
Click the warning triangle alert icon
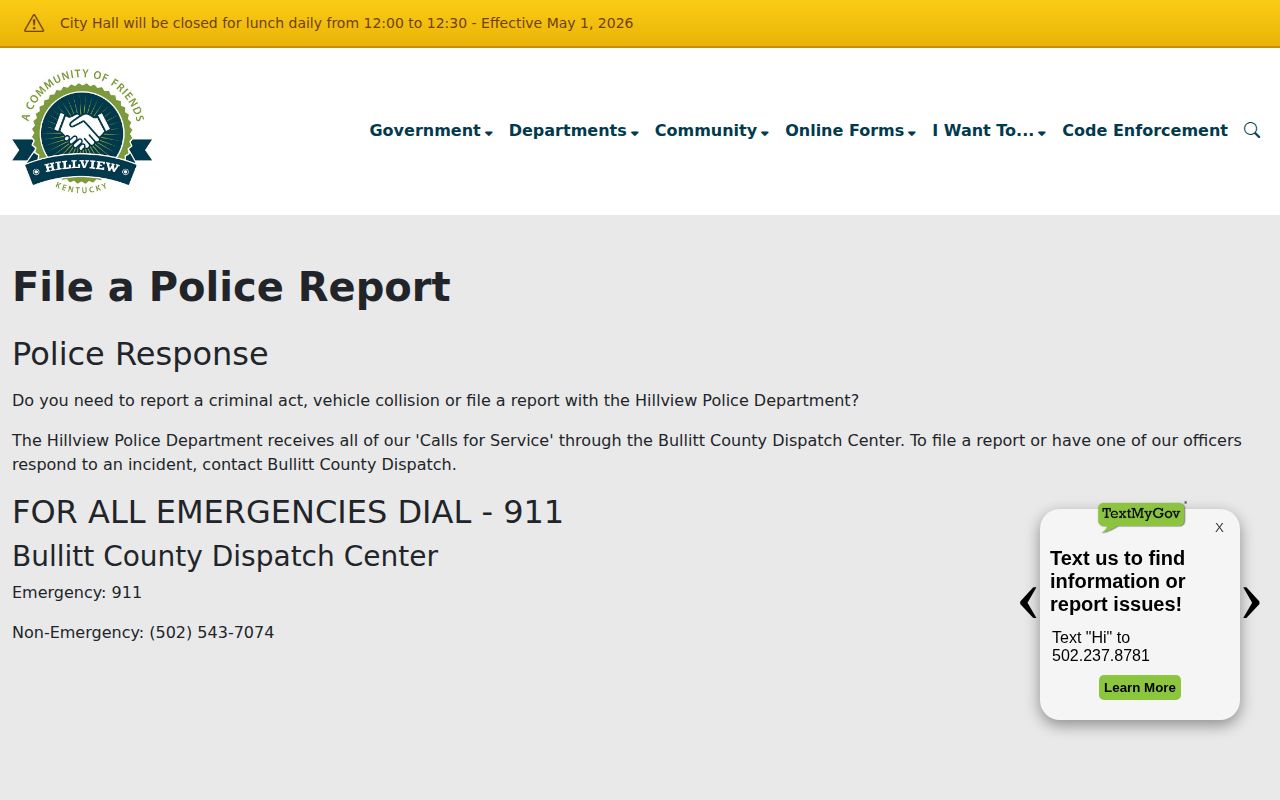(34, 23)
